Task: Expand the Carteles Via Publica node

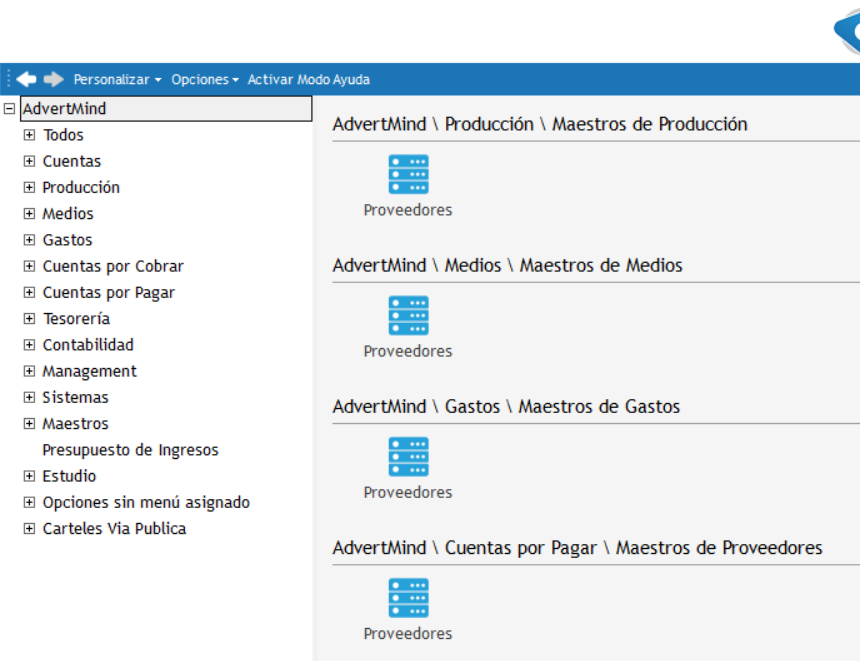Action: pos(29,529)
